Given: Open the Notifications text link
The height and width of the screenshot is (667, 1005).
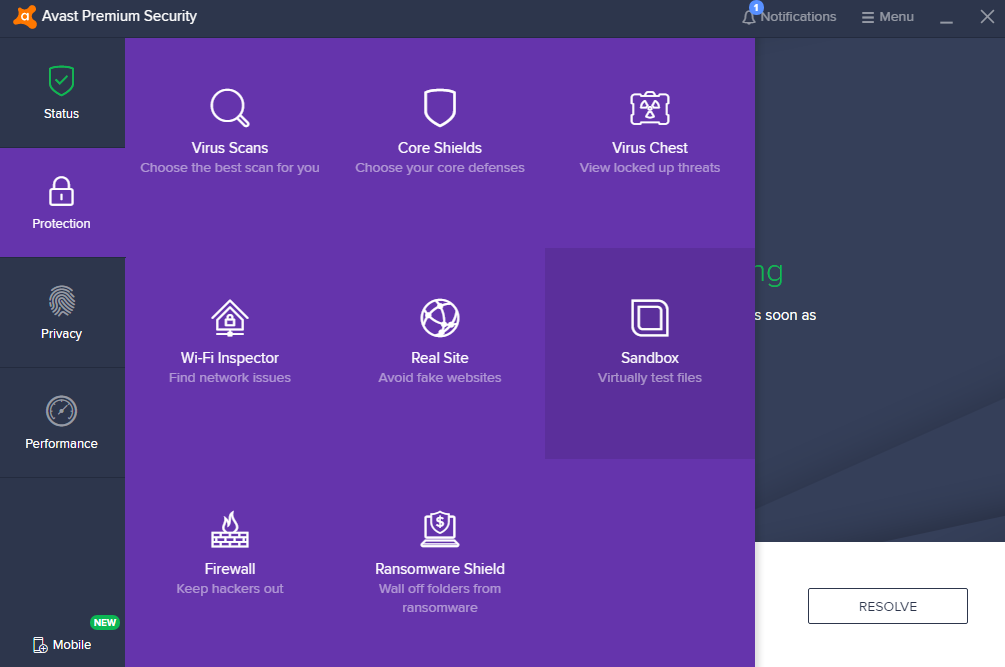Looking at the screenshot, I should [799, 17].
